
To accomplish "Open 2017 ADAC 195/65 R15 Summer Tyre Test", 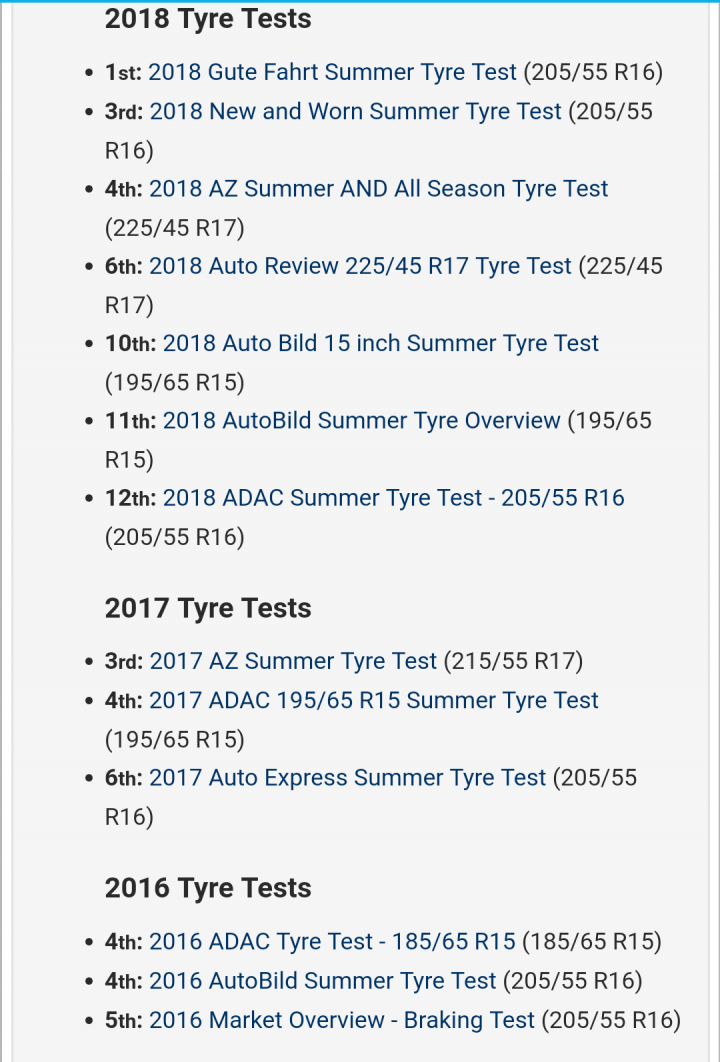I will (x=374, y=700).
